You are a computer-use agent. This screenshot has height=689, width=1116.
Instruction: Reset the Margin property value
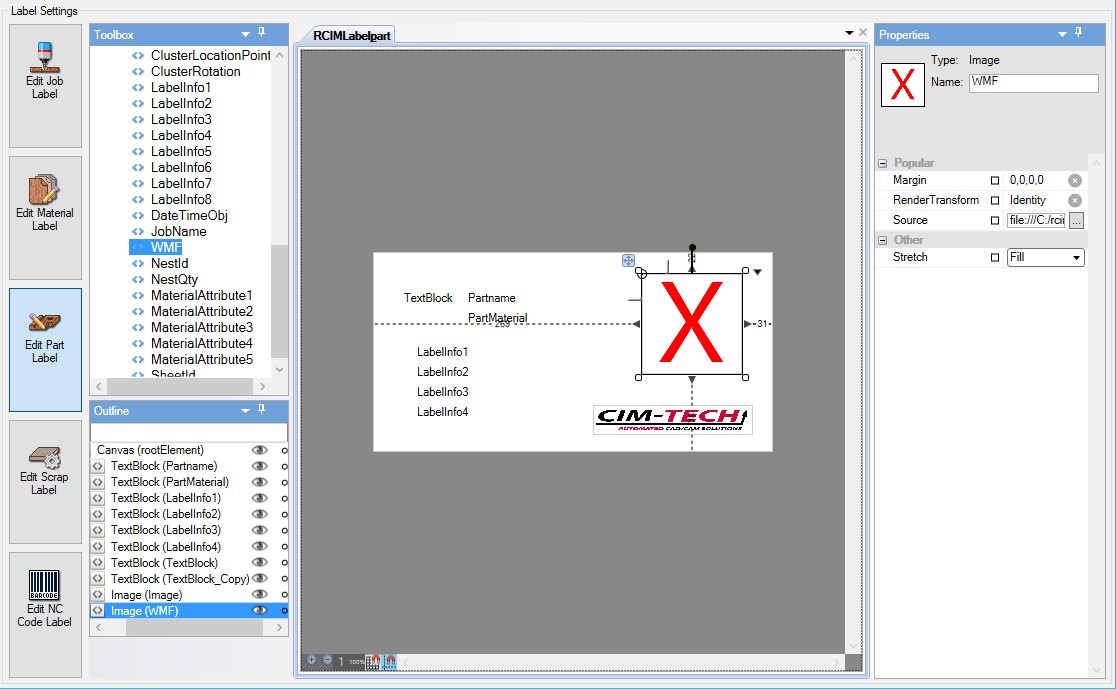(x=1075, y=181)
